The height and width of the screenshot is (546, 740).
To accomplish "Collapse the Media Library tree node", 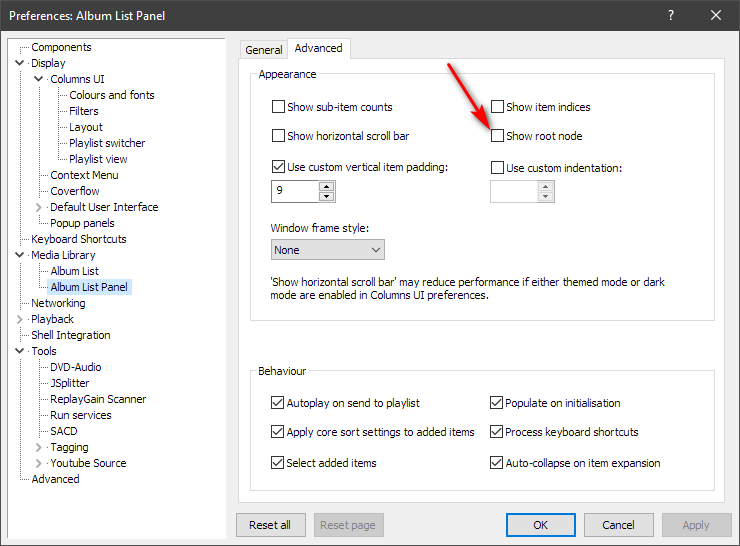I will coord(20,255).
